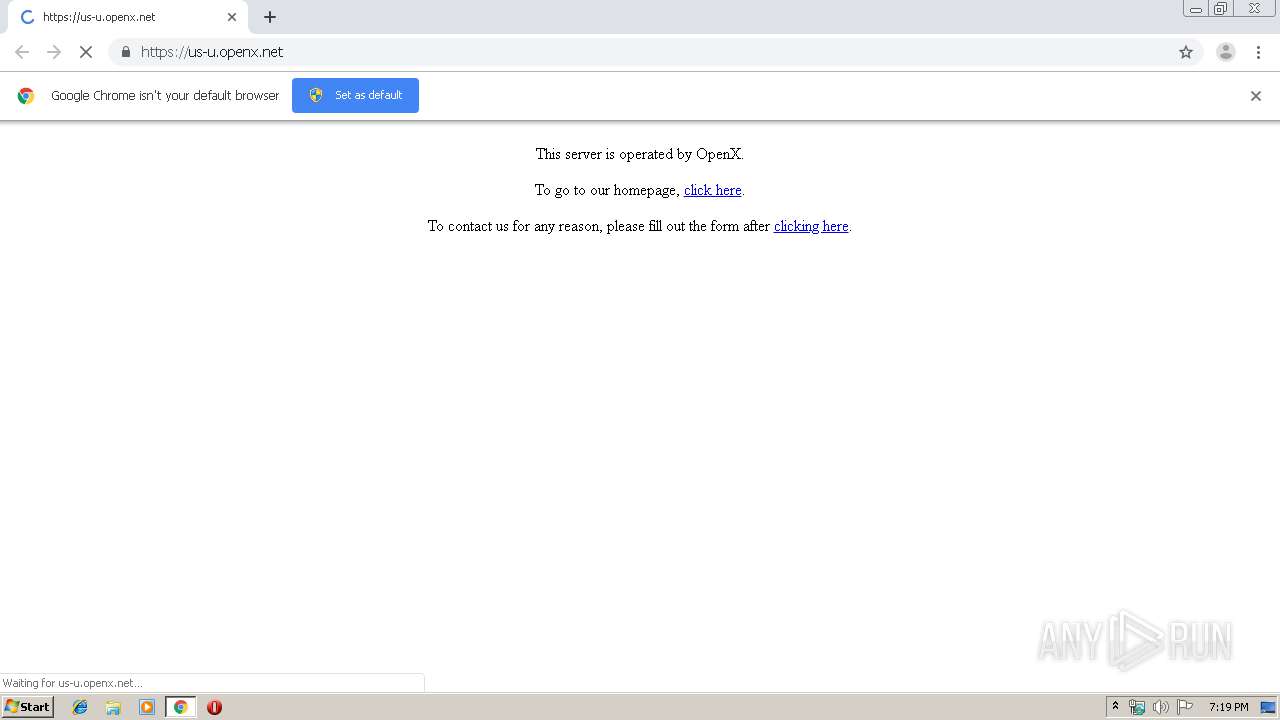Viewport: 1280px width, 720px height.
Task: Follow the 'click here' homepage link
Action: point(713,190)
